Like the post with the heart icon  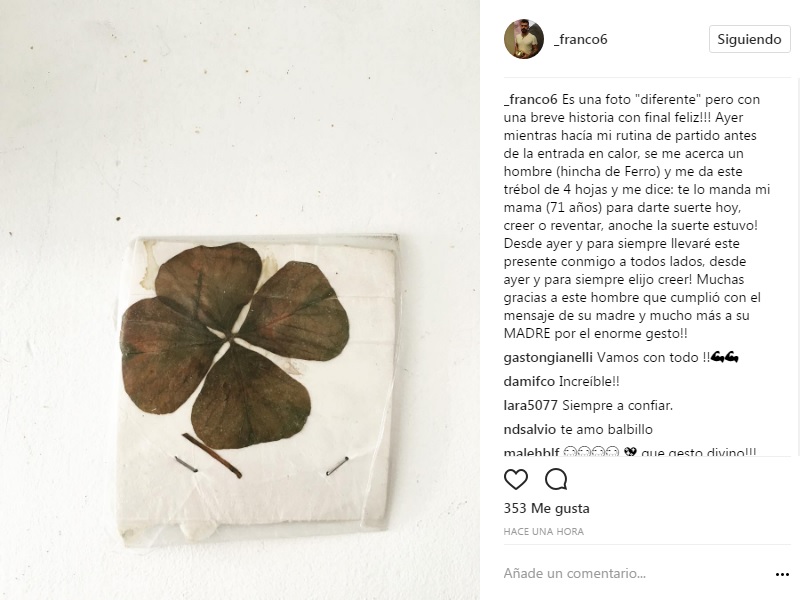coord(516,479)
